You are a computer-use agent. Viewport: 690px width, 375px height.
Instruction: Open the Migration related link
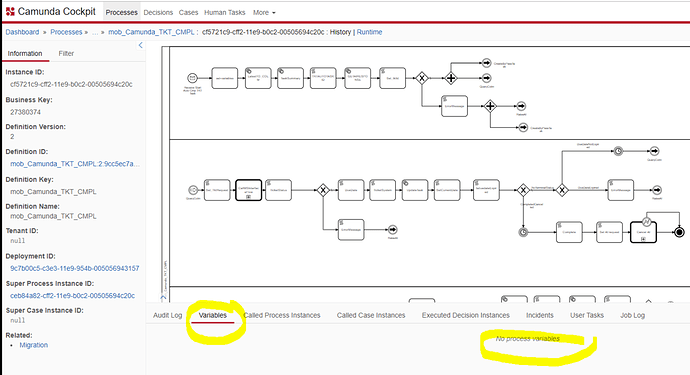33,345
